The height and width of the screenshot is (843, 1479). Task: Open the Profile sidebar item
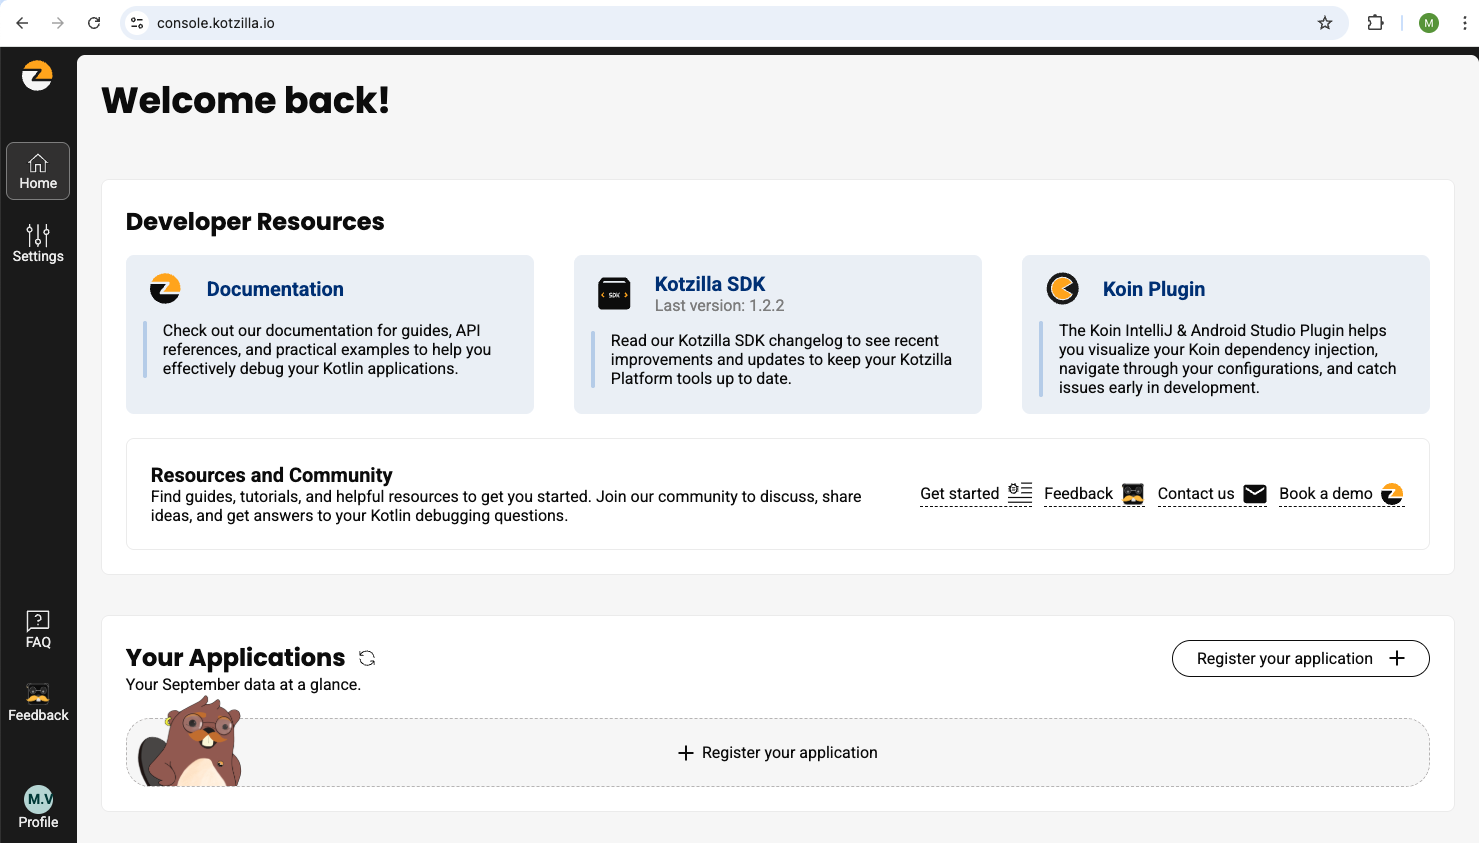(x=38, y=808)
